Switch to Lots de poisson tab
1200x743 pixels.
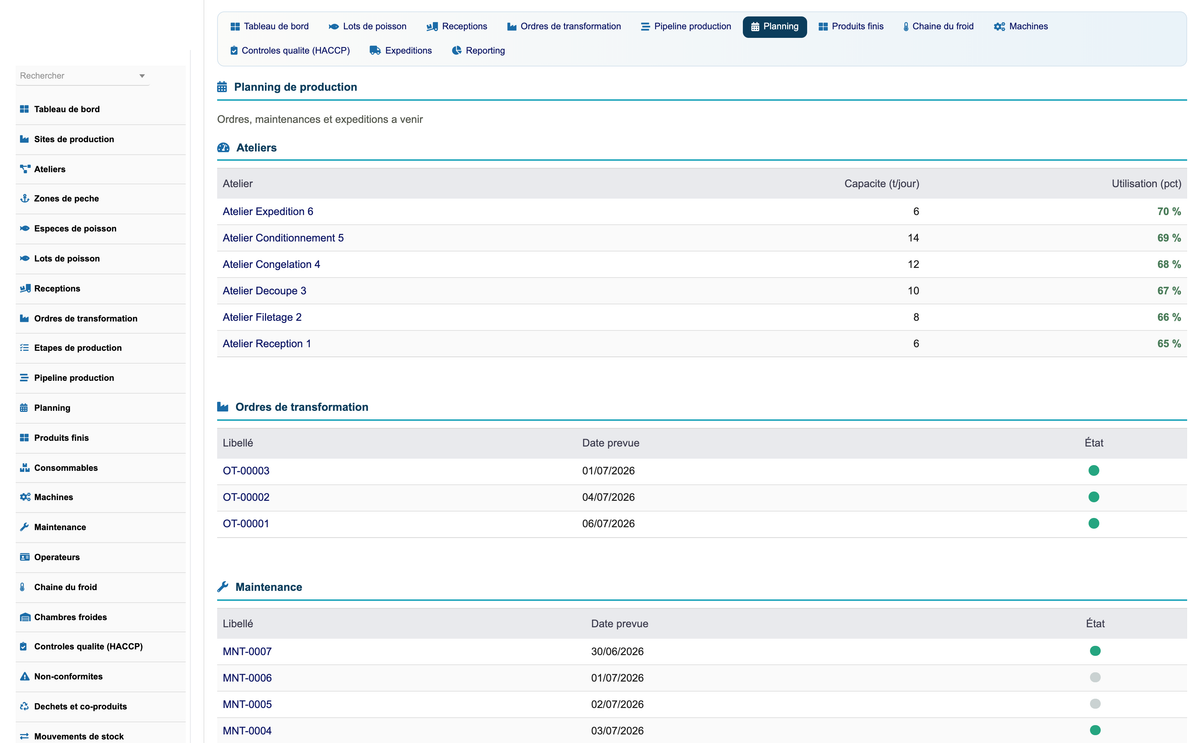pyautogui.click(x=368, y=26)
